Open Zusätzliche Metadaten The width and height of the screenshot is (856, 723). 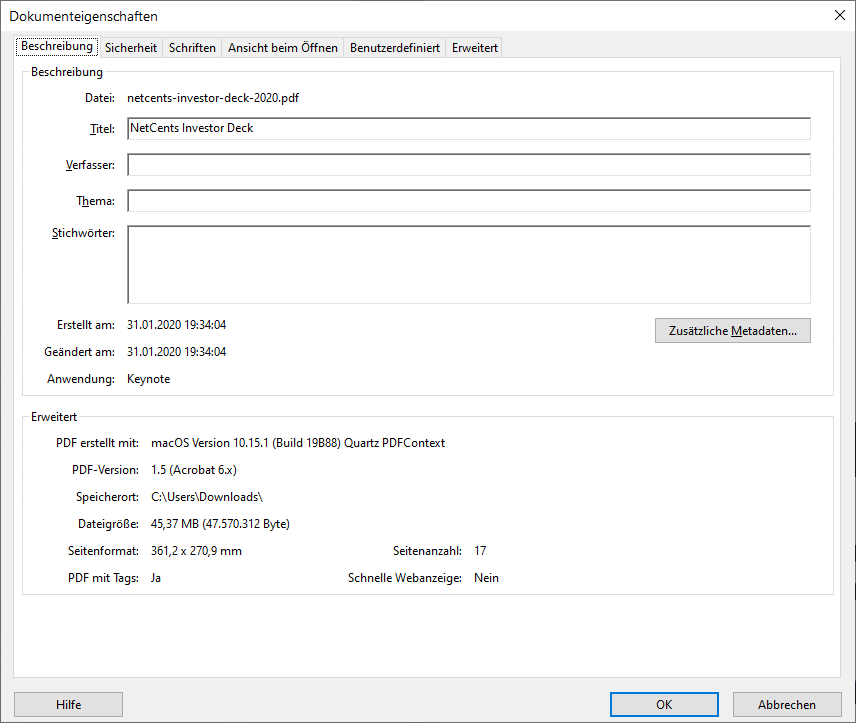732,330
